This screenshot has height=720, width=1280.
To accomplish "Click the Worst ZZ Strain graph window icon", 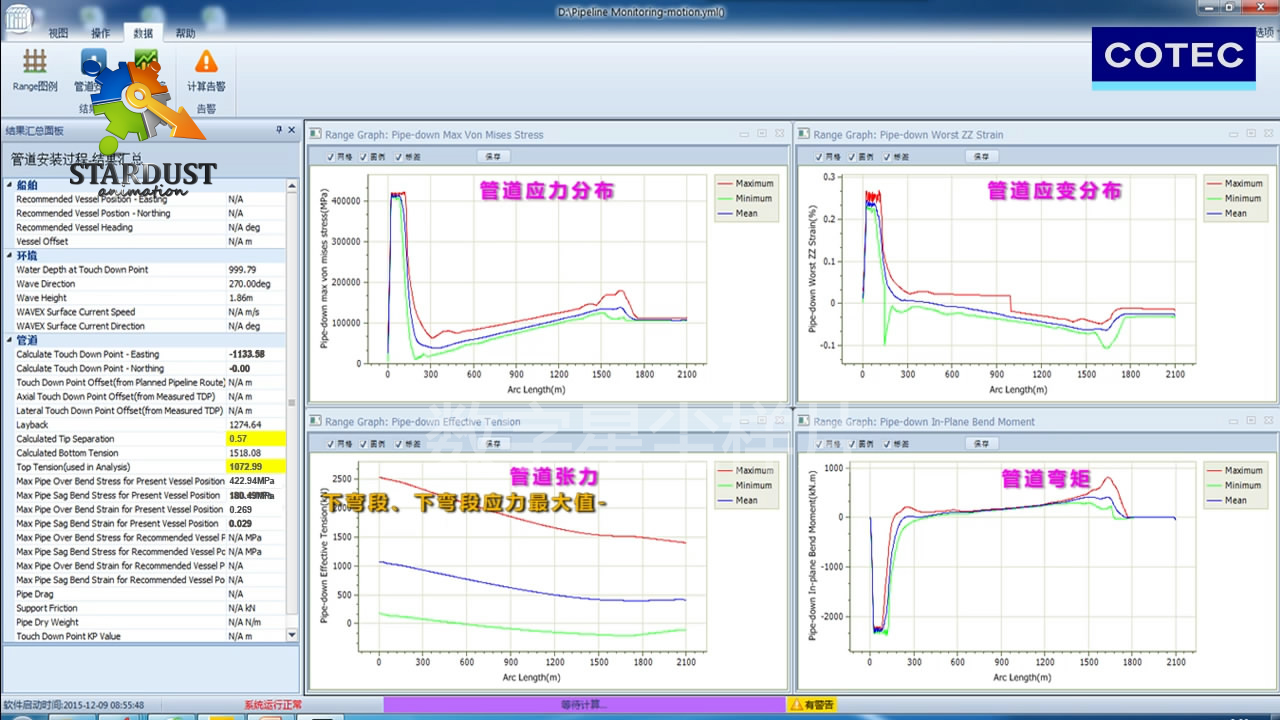I will point(804,134).
